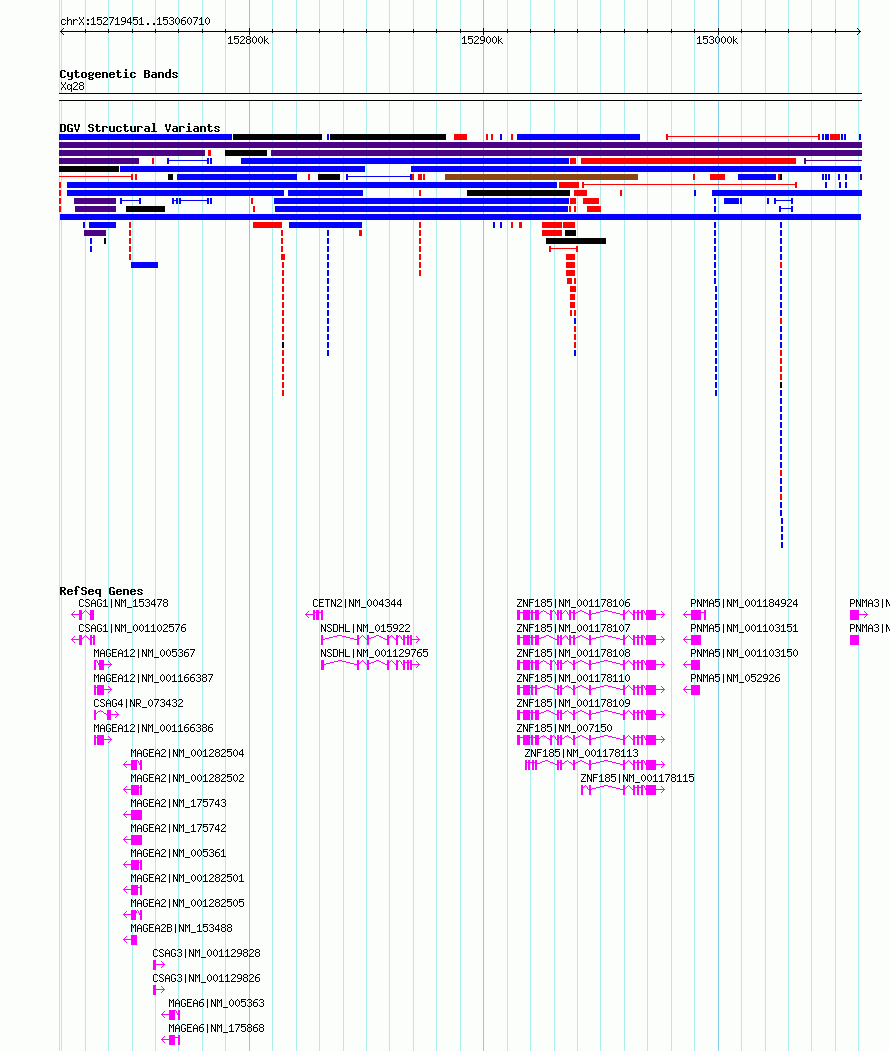The height and width of the screenshot is (1051, 890).
Task: Open MAGEA2|NM_001282505 transcript label
Action: coord(188,904)
